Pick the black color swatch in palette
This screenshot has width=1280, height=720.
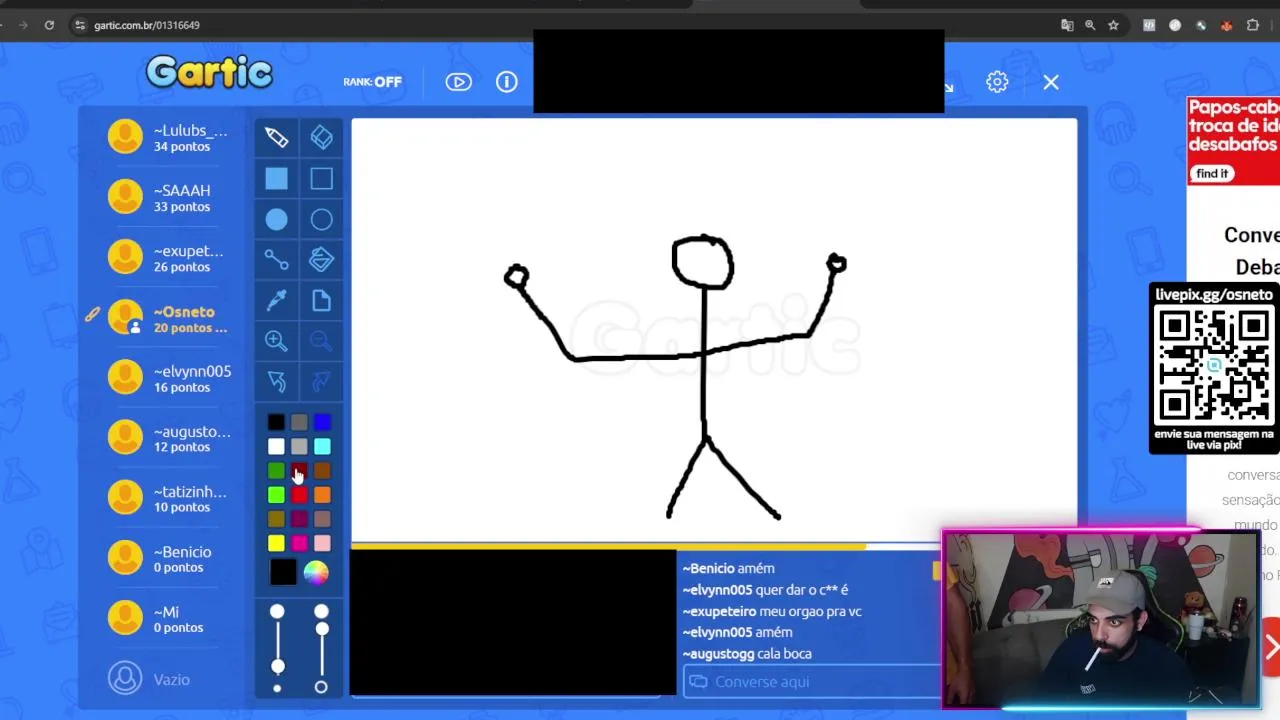[276, 423]
